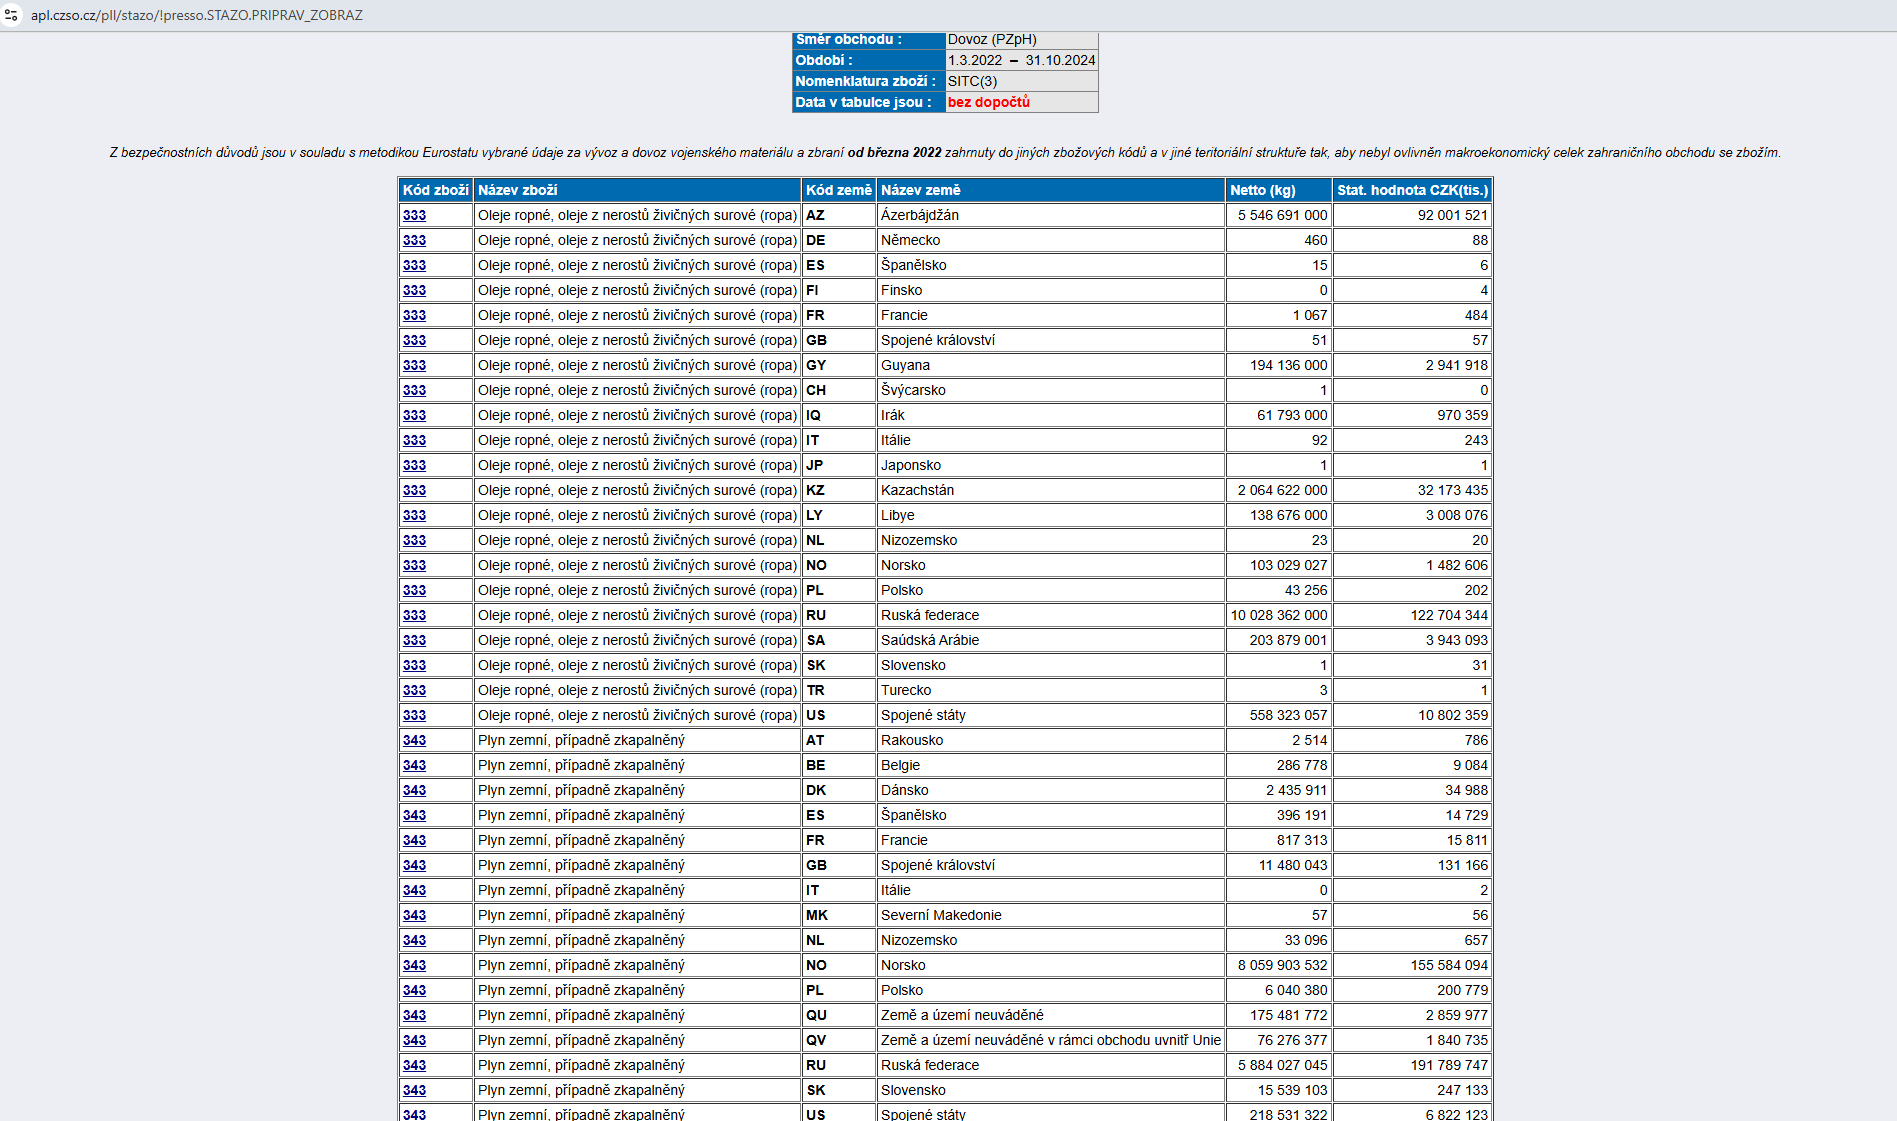Open code 343 link in Dánsko row
This screenshot has width=1897, height=1121.
pyautogui.click(x=414, y=790)
